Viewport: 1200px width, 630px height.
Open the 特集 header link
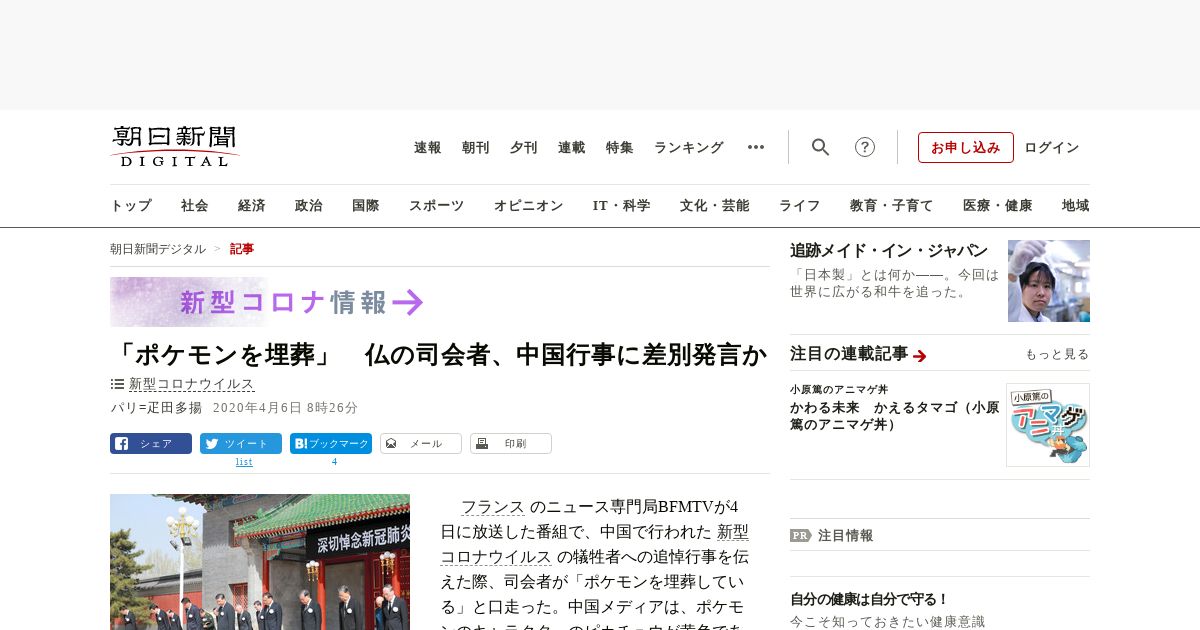pos(620,147)
